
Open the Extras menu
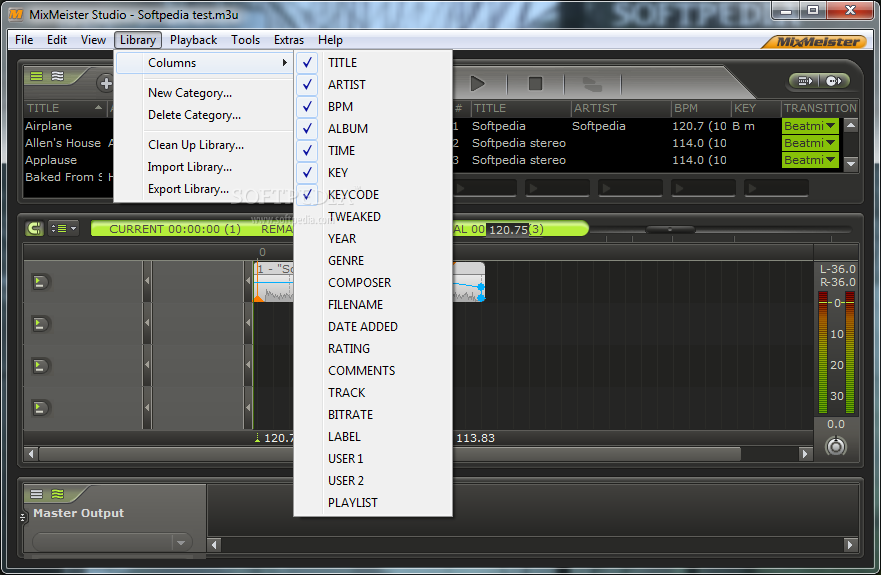[289, 40]
